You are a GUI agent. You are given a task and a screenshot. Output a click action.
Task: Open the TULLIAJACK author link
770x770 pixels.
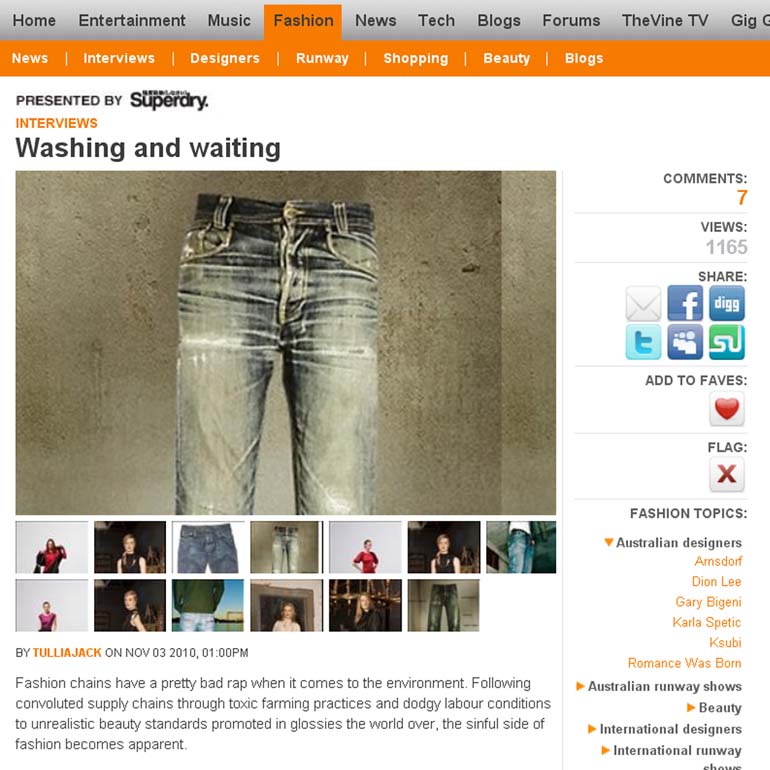67,653
